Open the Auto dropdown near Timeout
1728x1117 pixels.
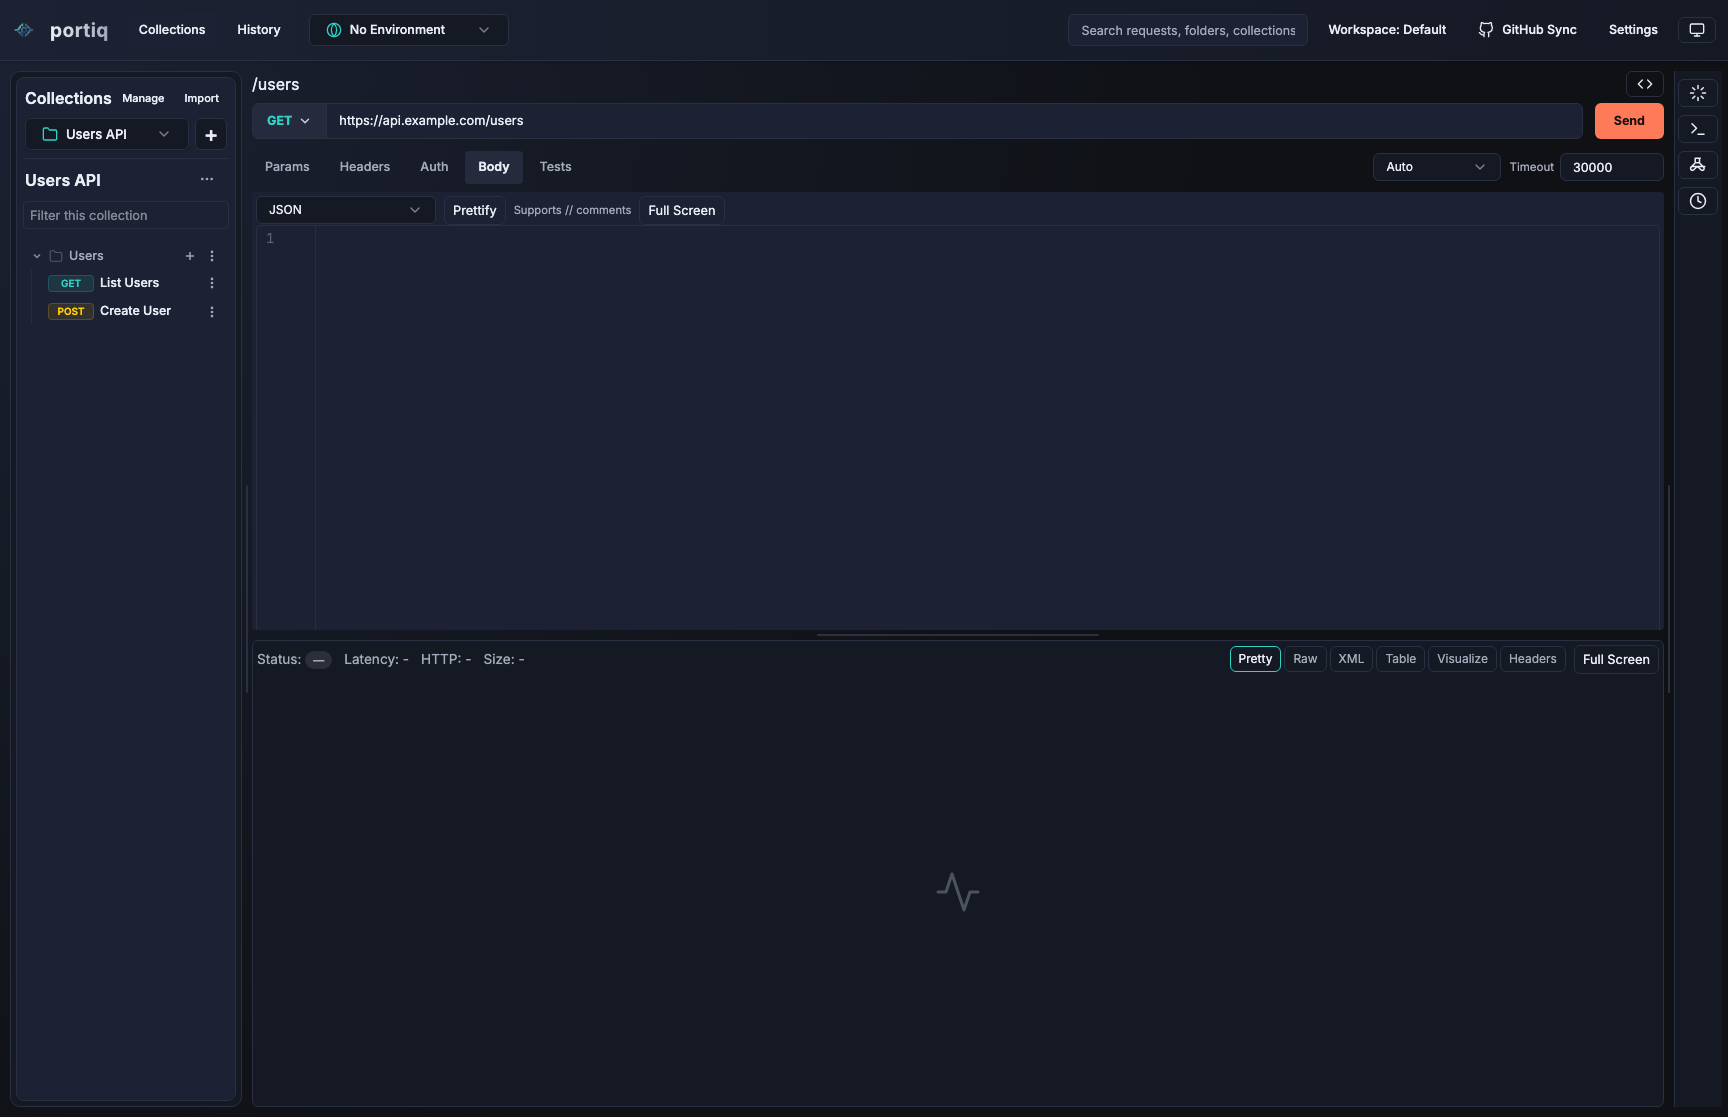pos(1436,167)
